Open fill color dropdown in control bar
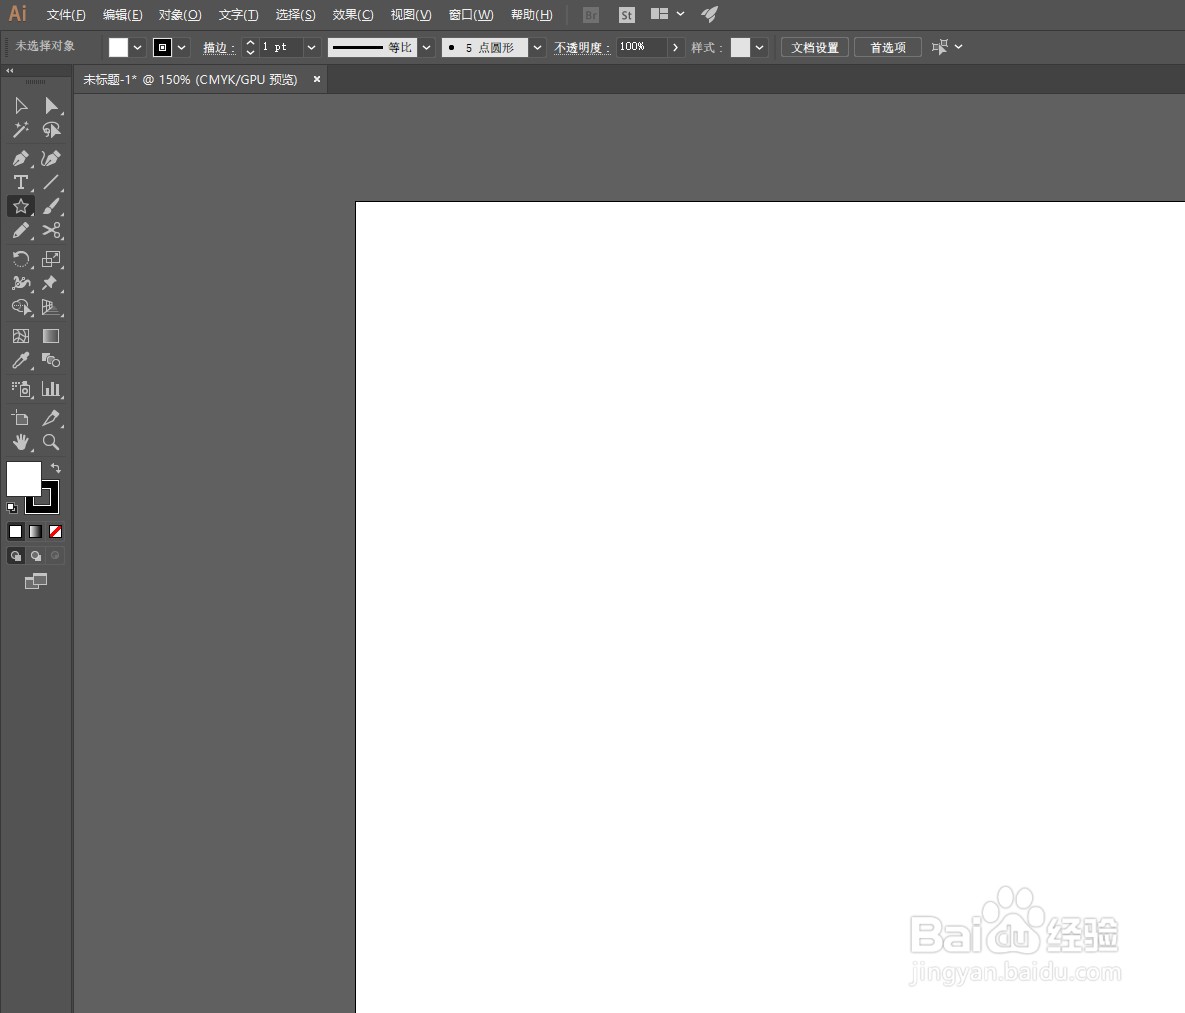The width and height of the screenshot is (1185, 1013). pyautogui.click(x=138, y=48)
